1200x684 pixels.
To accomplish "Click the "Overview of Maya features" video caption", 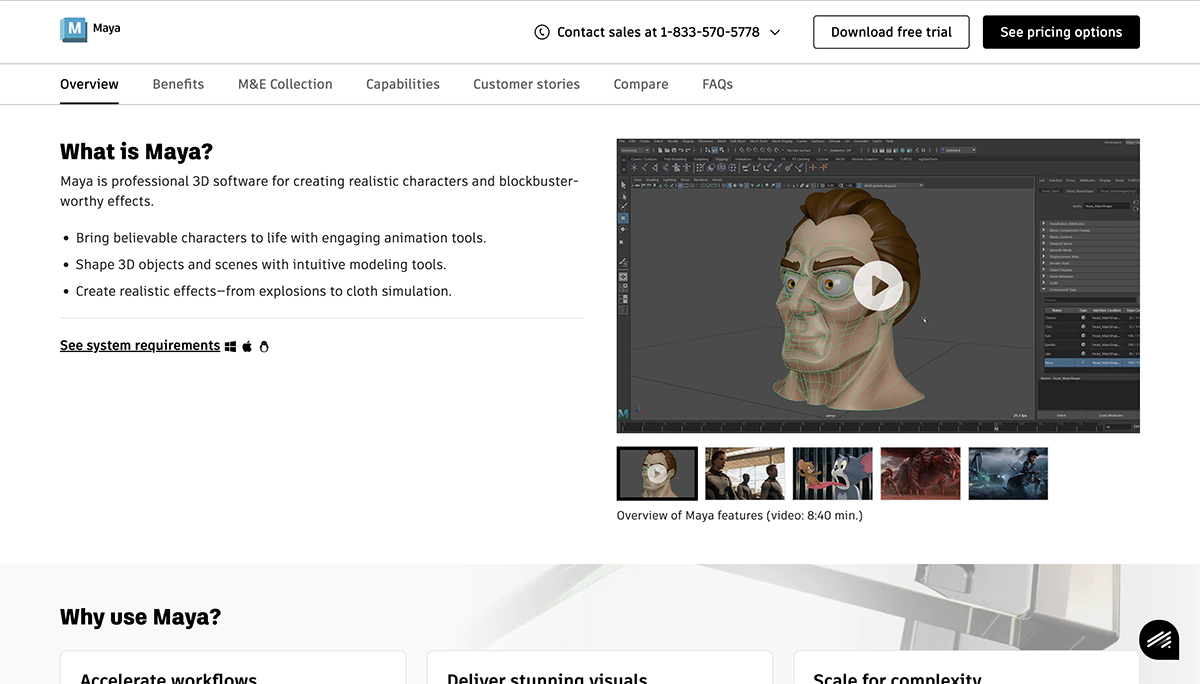I will (740, 516).
